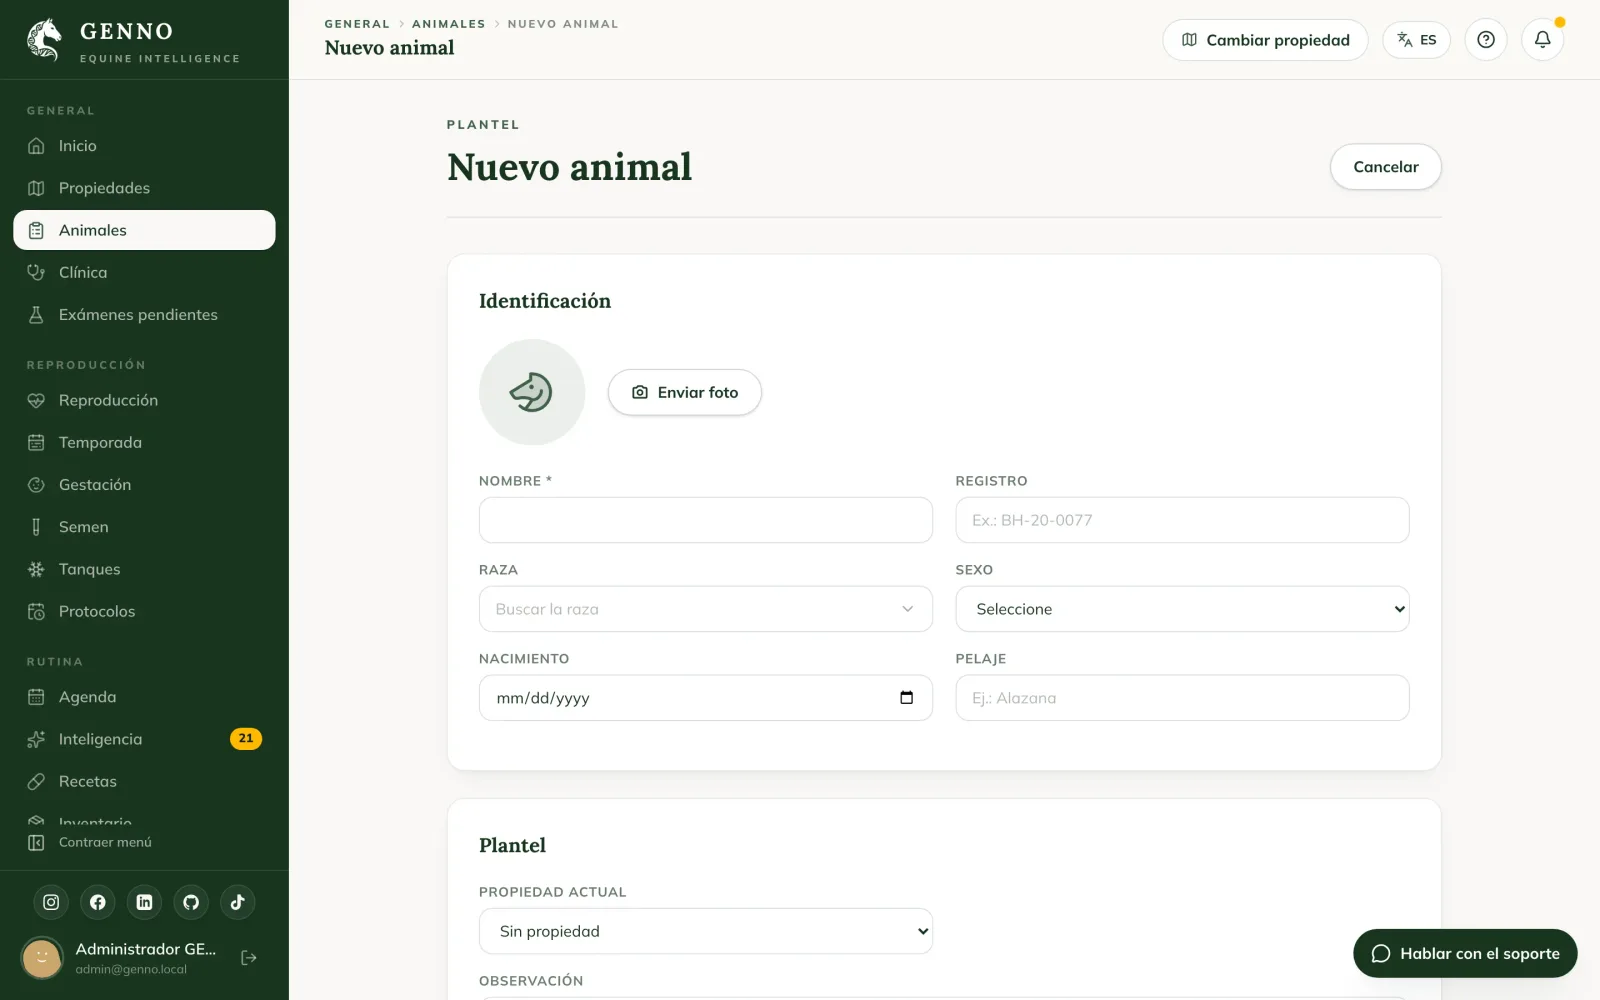
Task: Open the date picker calendar icon
Action: tap(906, 698)
